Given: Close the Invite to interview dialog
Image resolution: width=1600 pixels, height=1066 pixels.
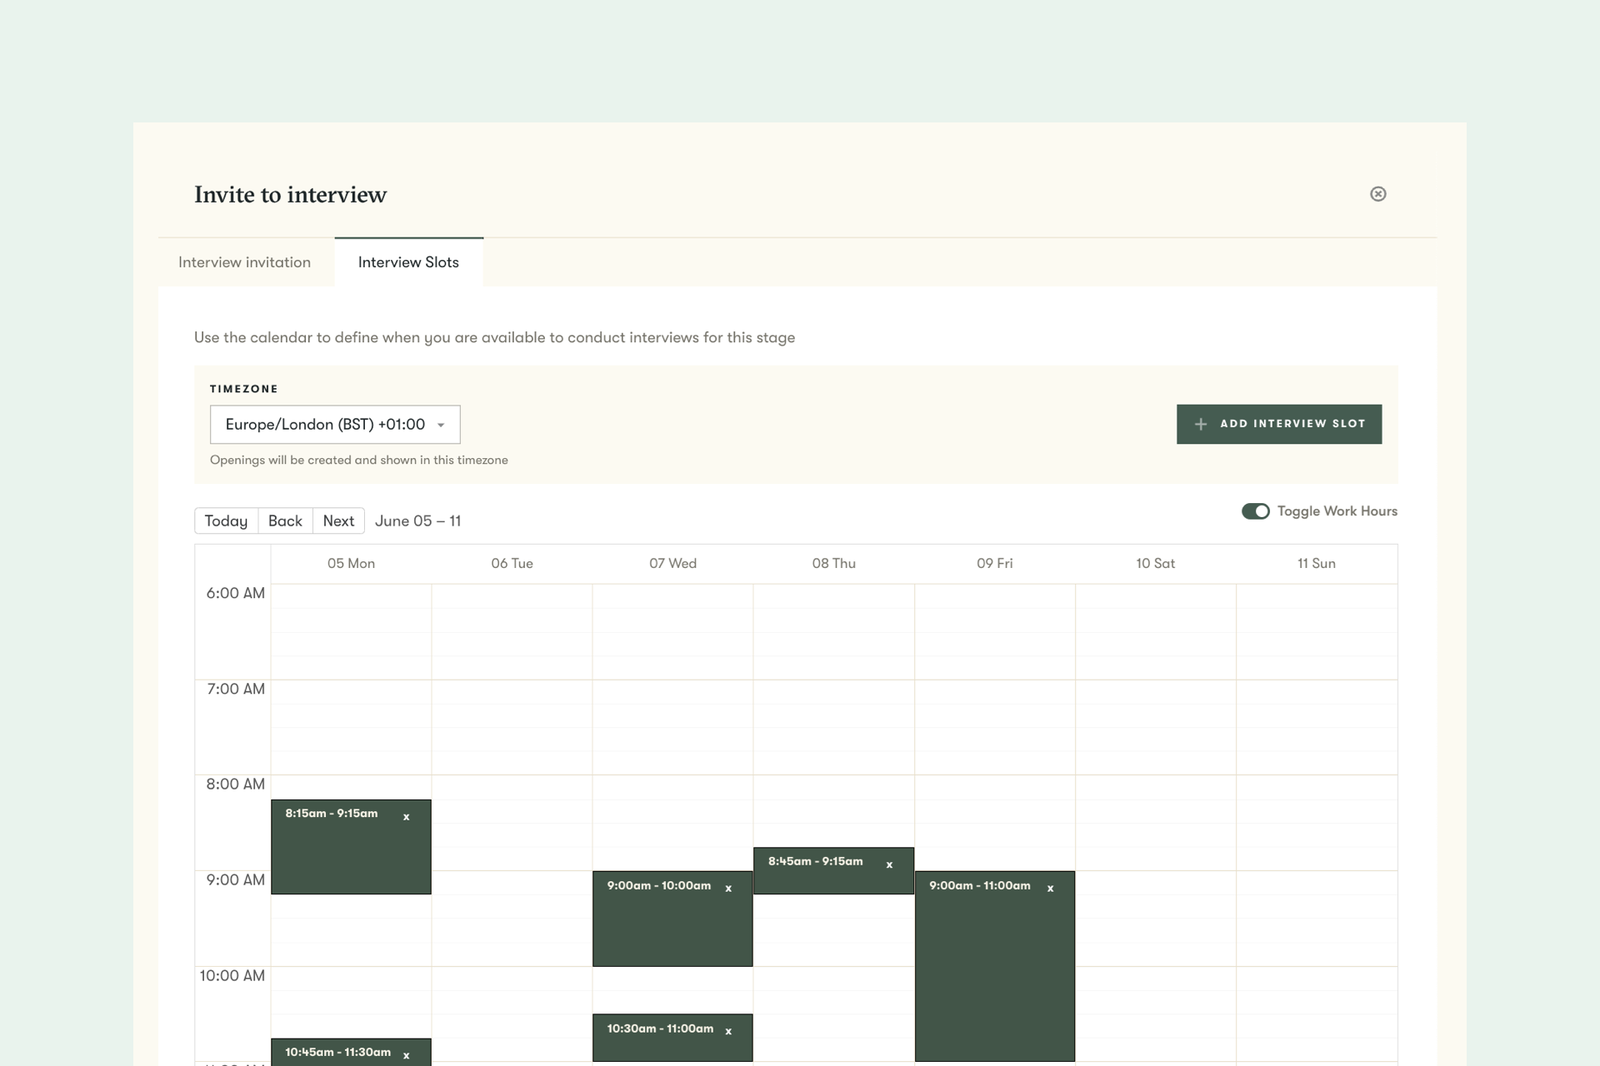Looking at the screenshot, I should click(x=1378, y=194).
